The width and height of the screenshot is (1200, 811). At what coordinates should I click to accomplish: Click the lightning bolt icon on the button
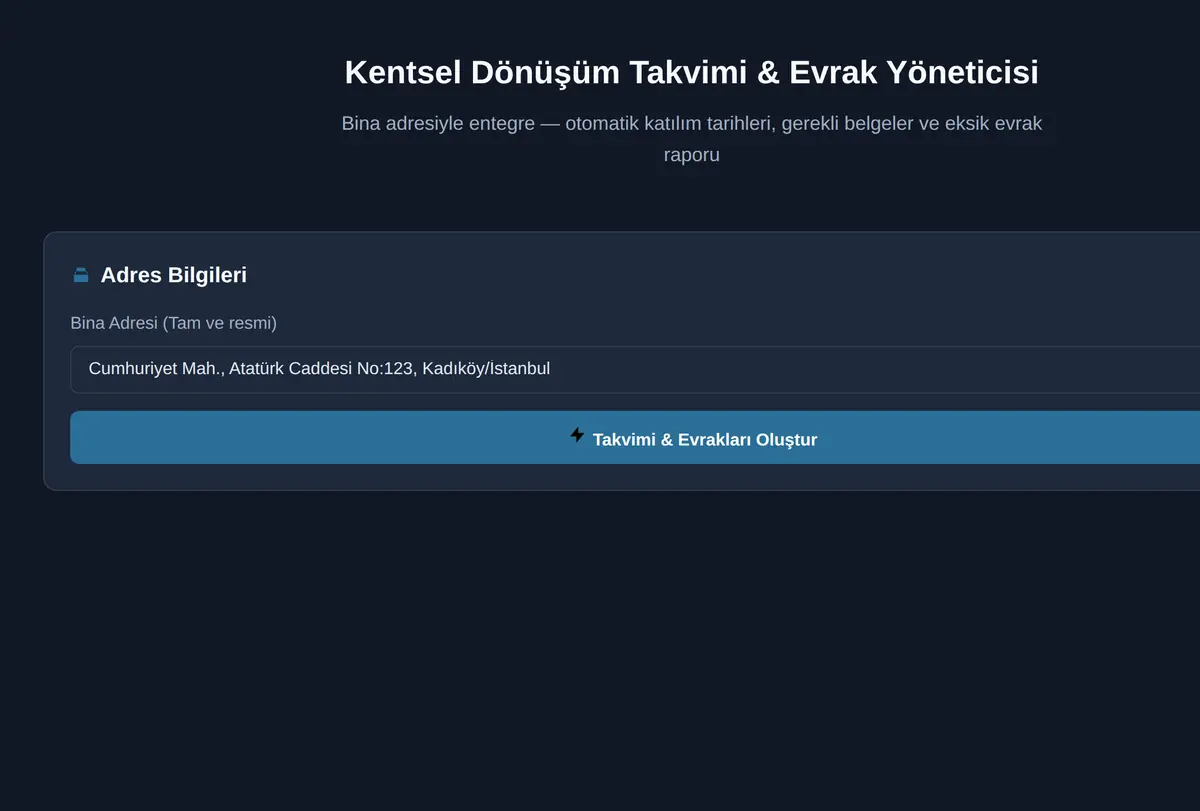pyautogui.click(x=577, y=435)
